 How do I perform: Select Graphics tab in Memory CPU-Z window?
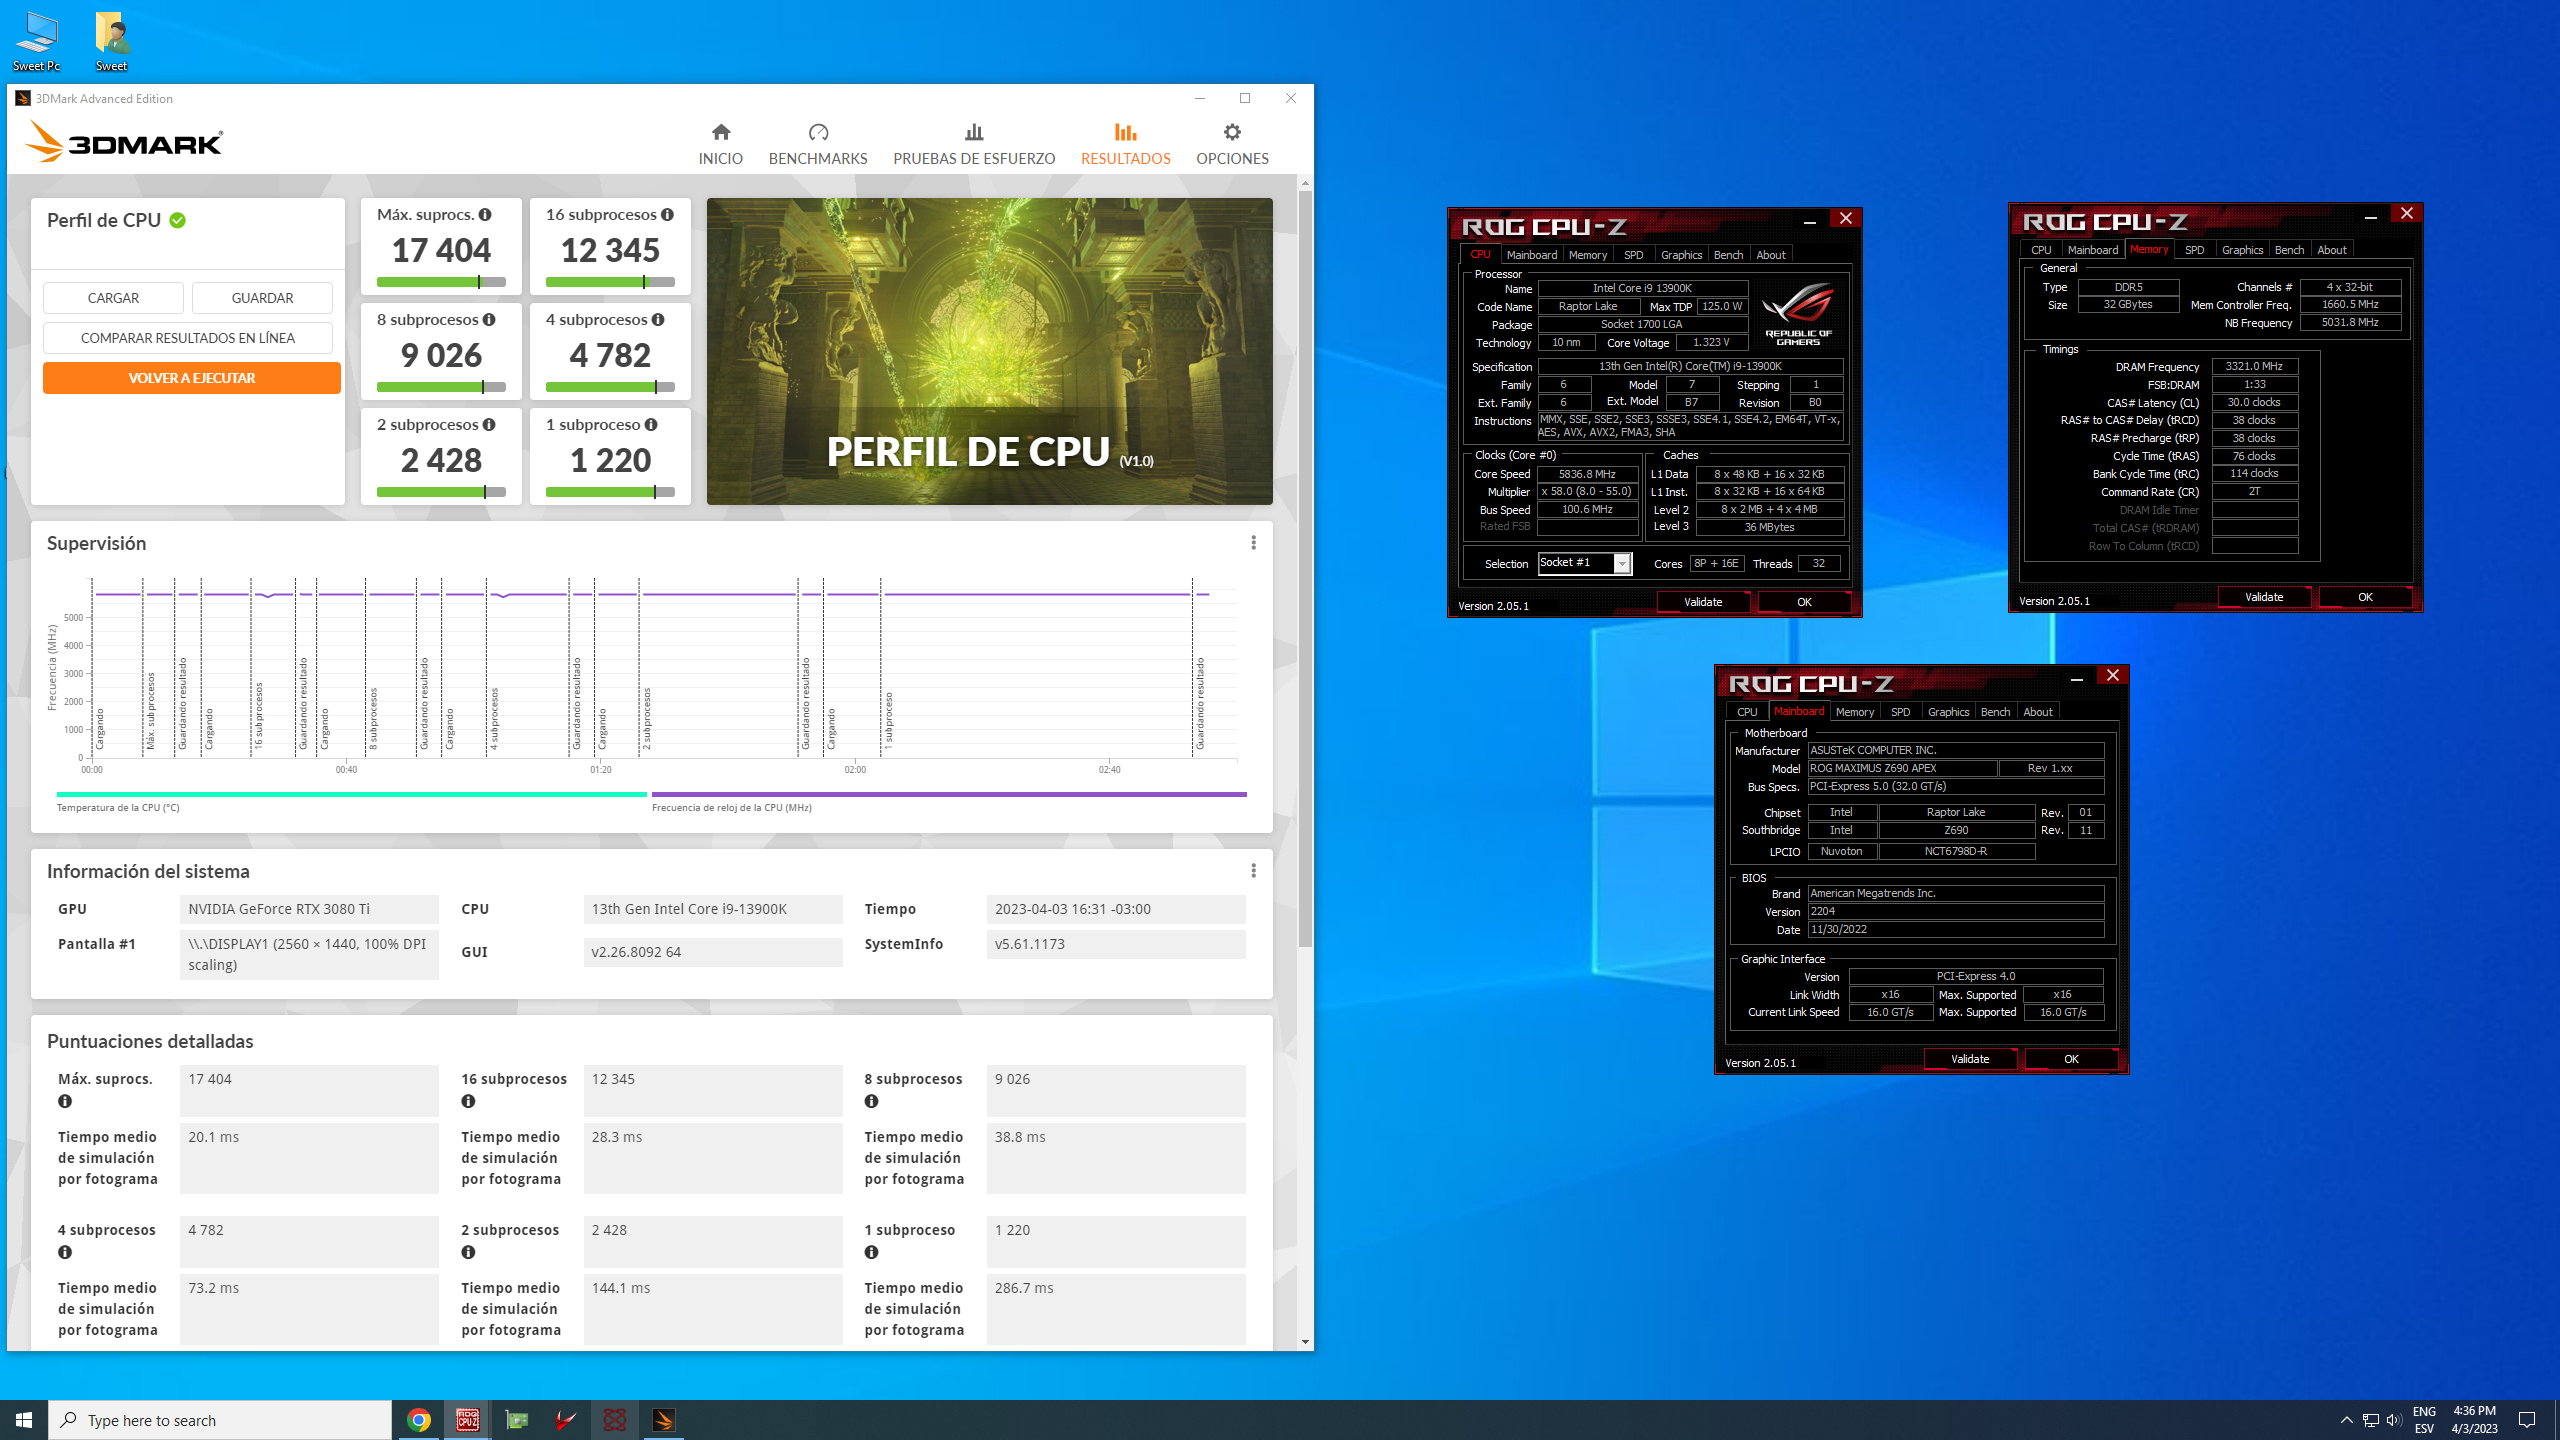[x=2242, y=250]
